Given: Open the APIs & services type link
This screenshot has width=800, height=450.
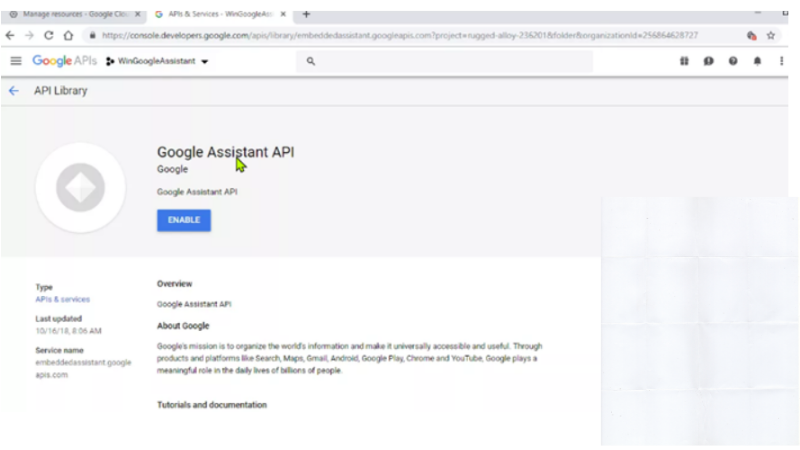Looking at the screenshot, I should click(x=63, y=299).
